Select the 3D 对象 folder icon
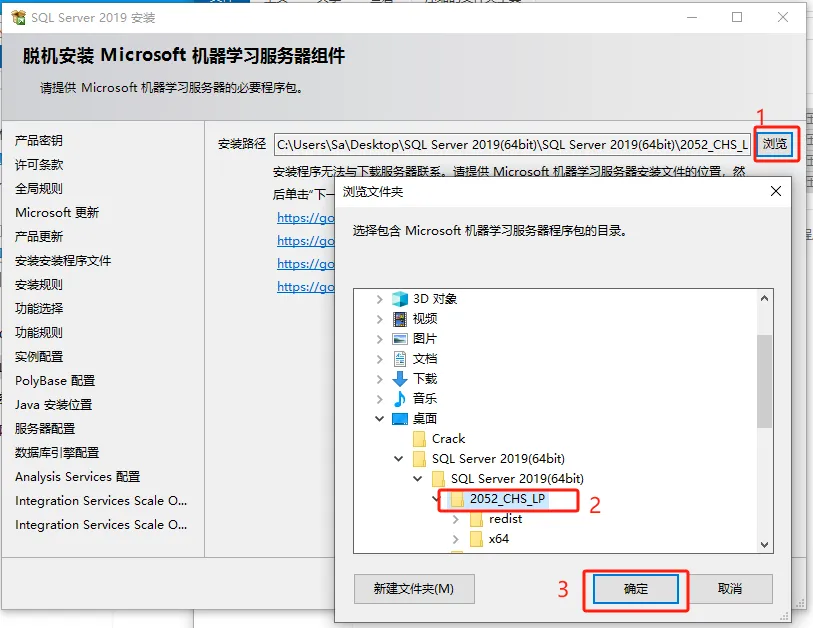This screenshot has width=813, height=628. (400, 299)
